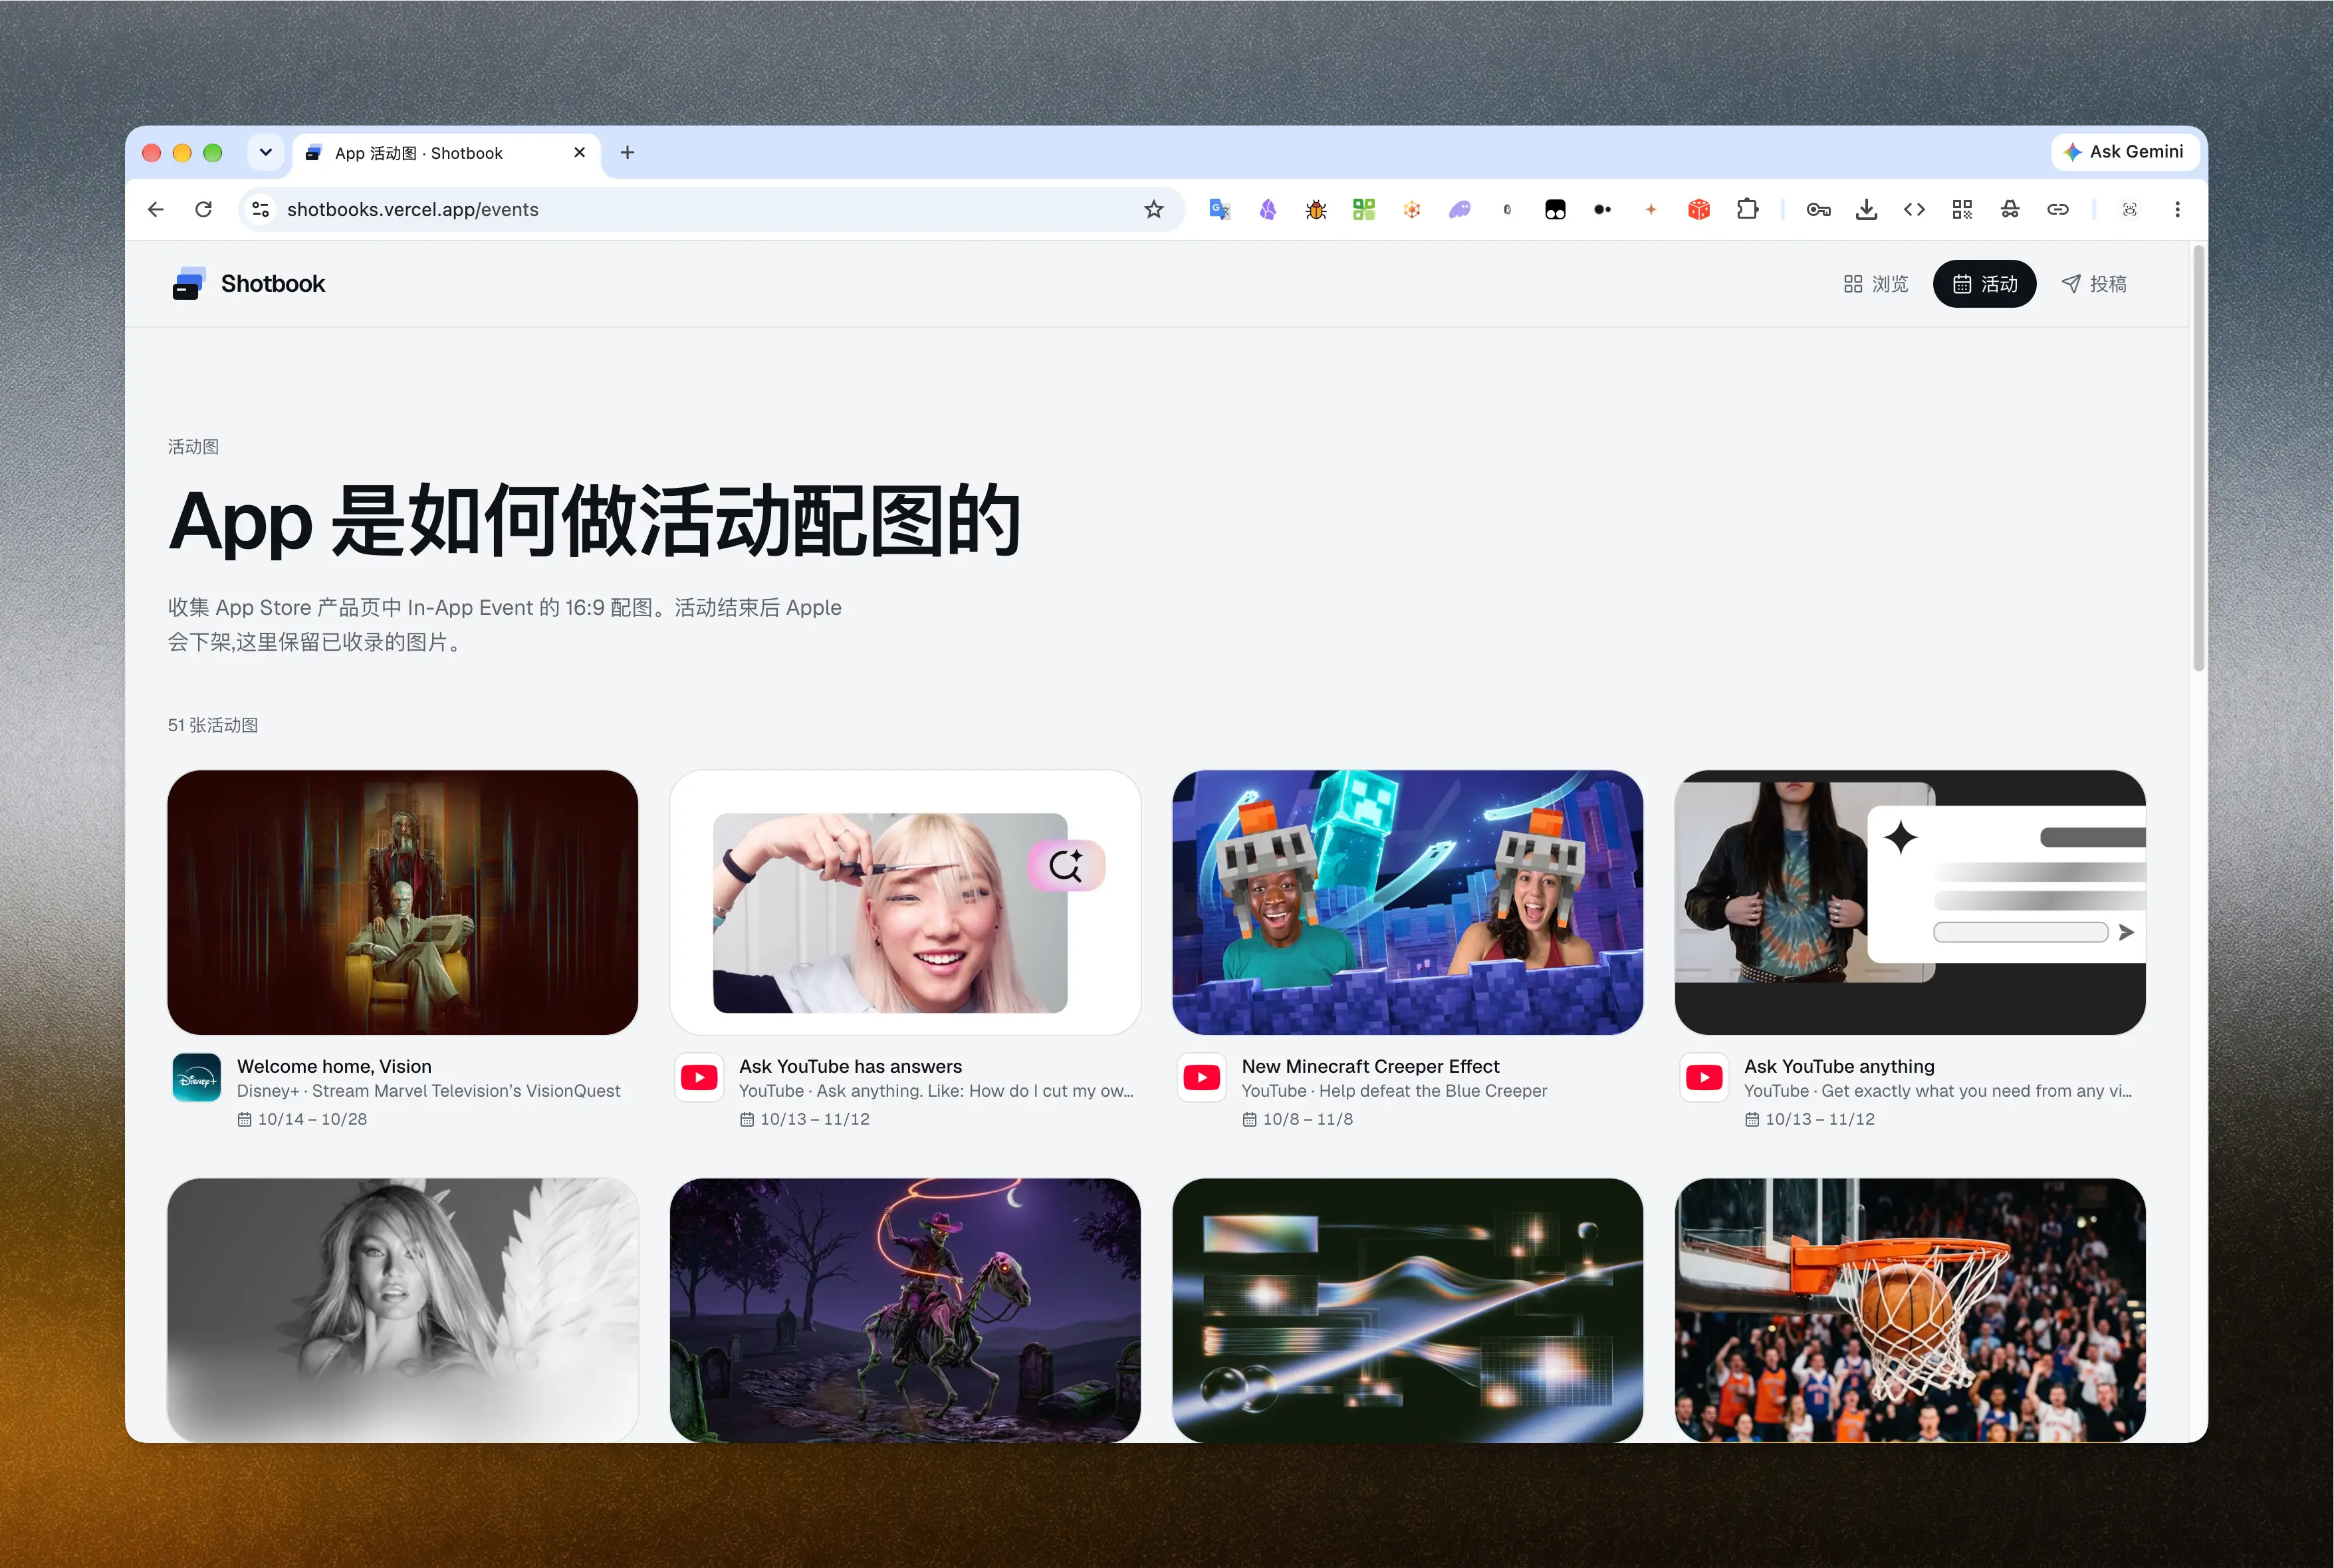This screenshot has width=2334, height=1568.
Task: Click the incognito hat-and-glasses icon
Action: pyautogui.click(x=2010, y=209)
